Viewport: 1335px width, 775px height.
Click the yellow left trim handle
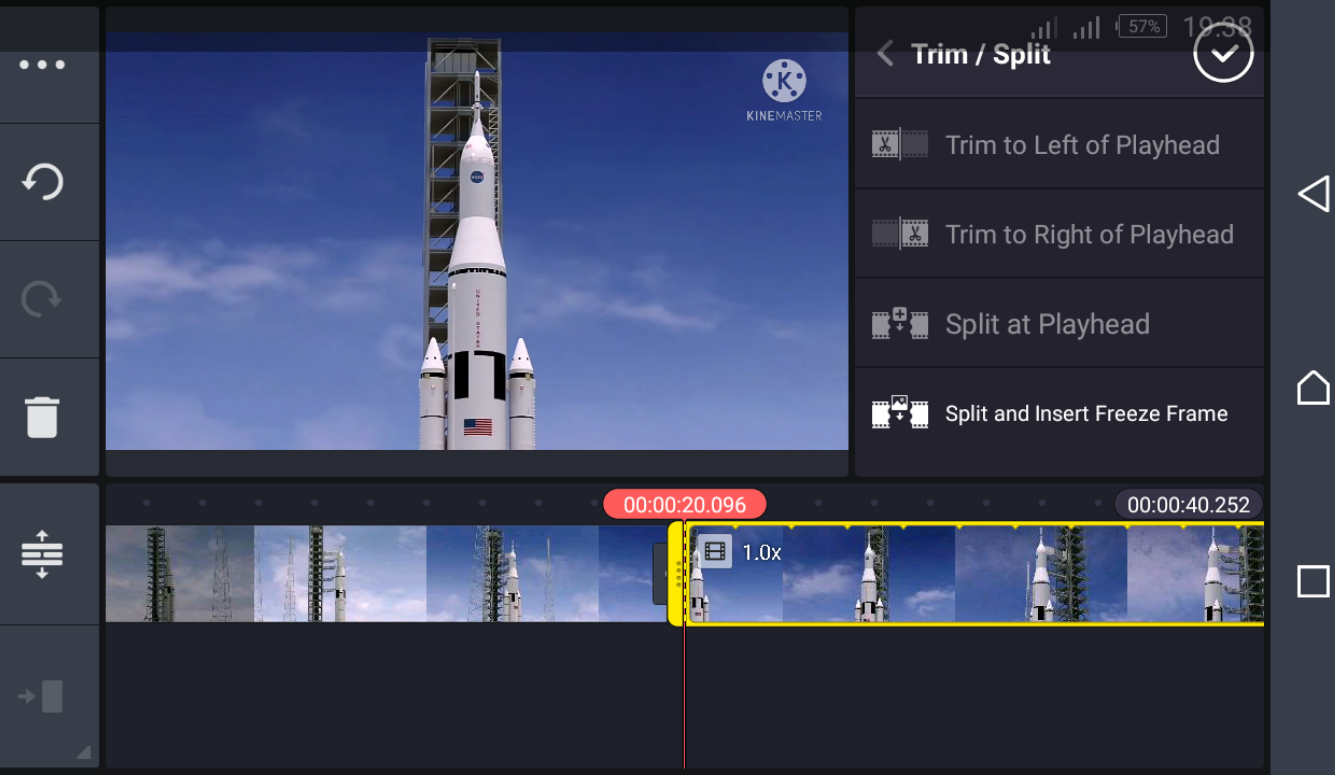click(676, 574)
